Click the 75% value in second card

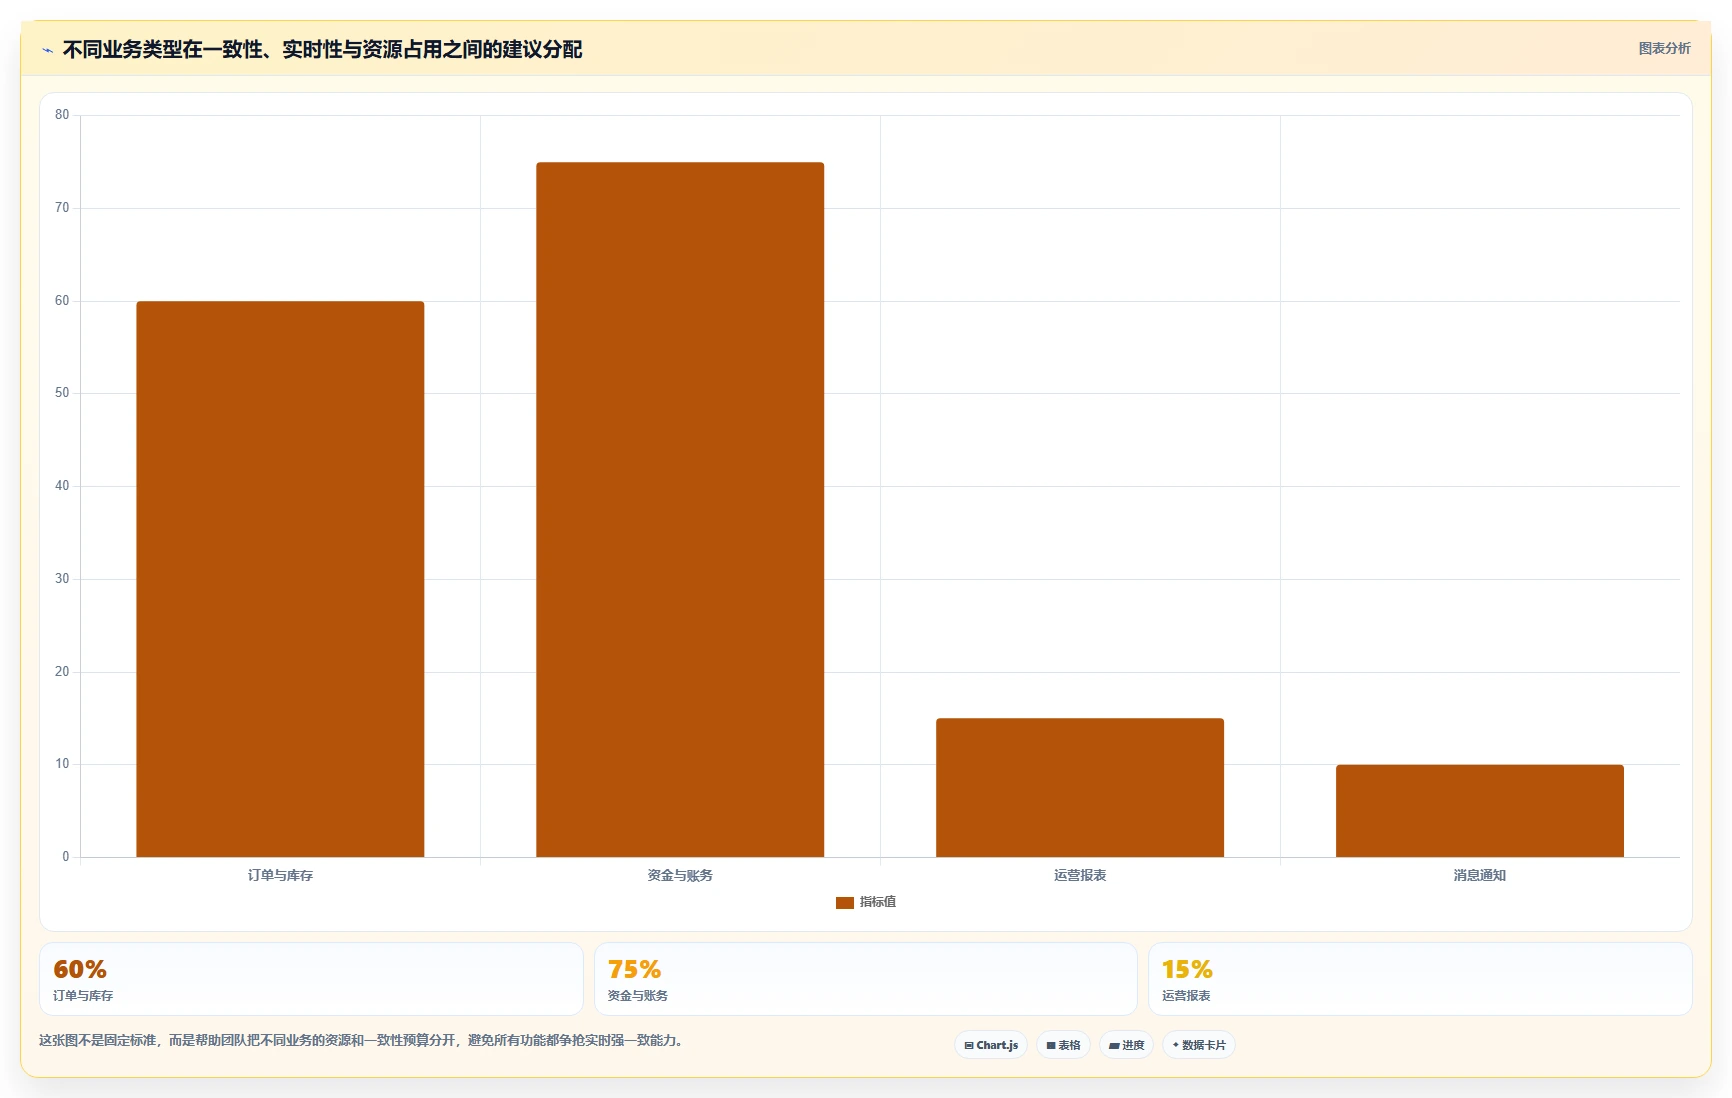[x=634, y=969]
